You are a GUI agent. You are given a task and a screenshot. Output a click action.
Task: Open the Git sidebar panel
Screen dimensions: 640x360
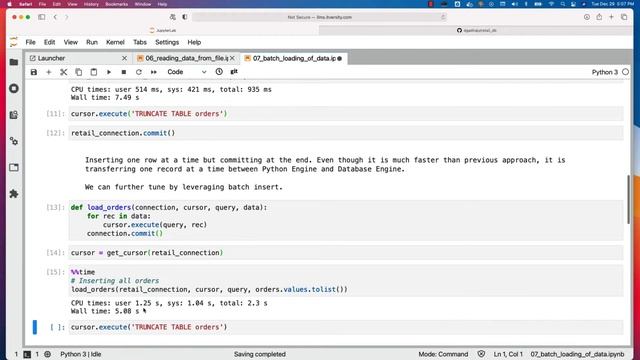(x=14, y=115)
